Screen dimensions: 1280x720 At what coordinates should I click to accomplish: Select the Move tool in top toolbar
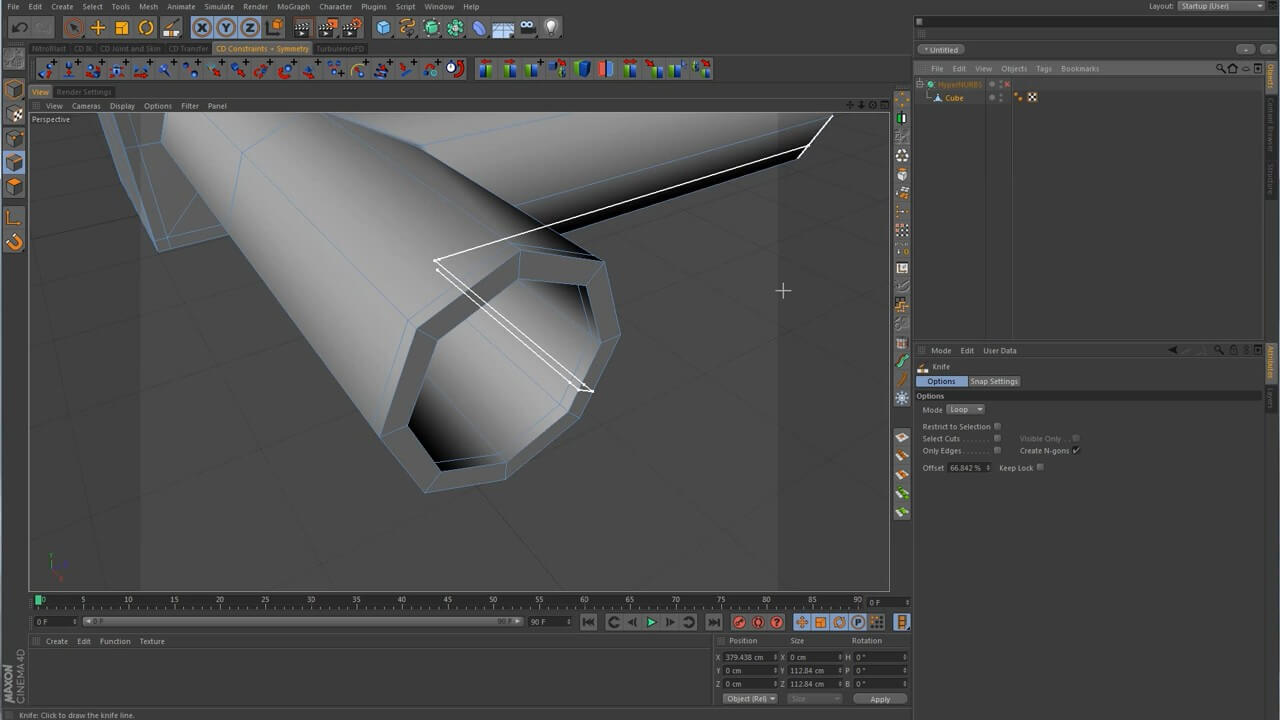pyautogui.click(x=98, y=28)
